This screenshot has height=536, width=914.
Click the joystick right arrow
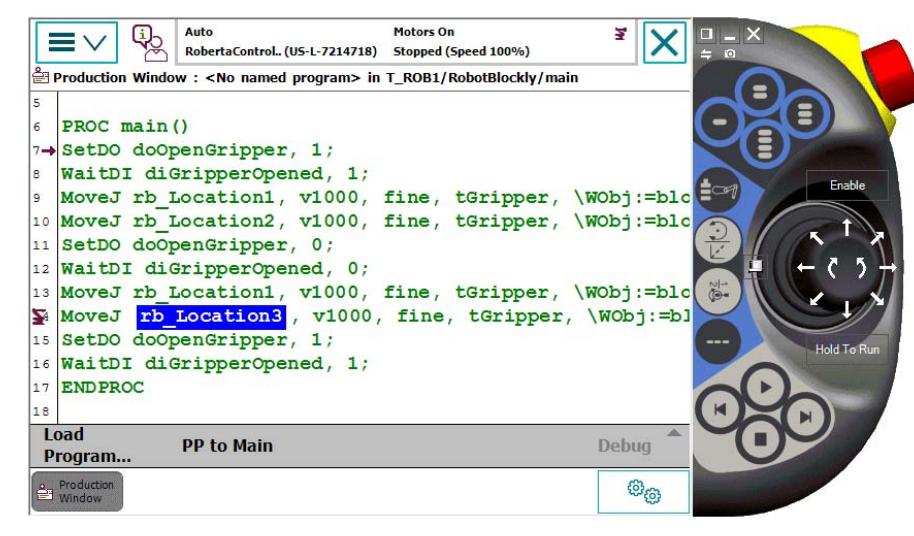click(888, 268)
